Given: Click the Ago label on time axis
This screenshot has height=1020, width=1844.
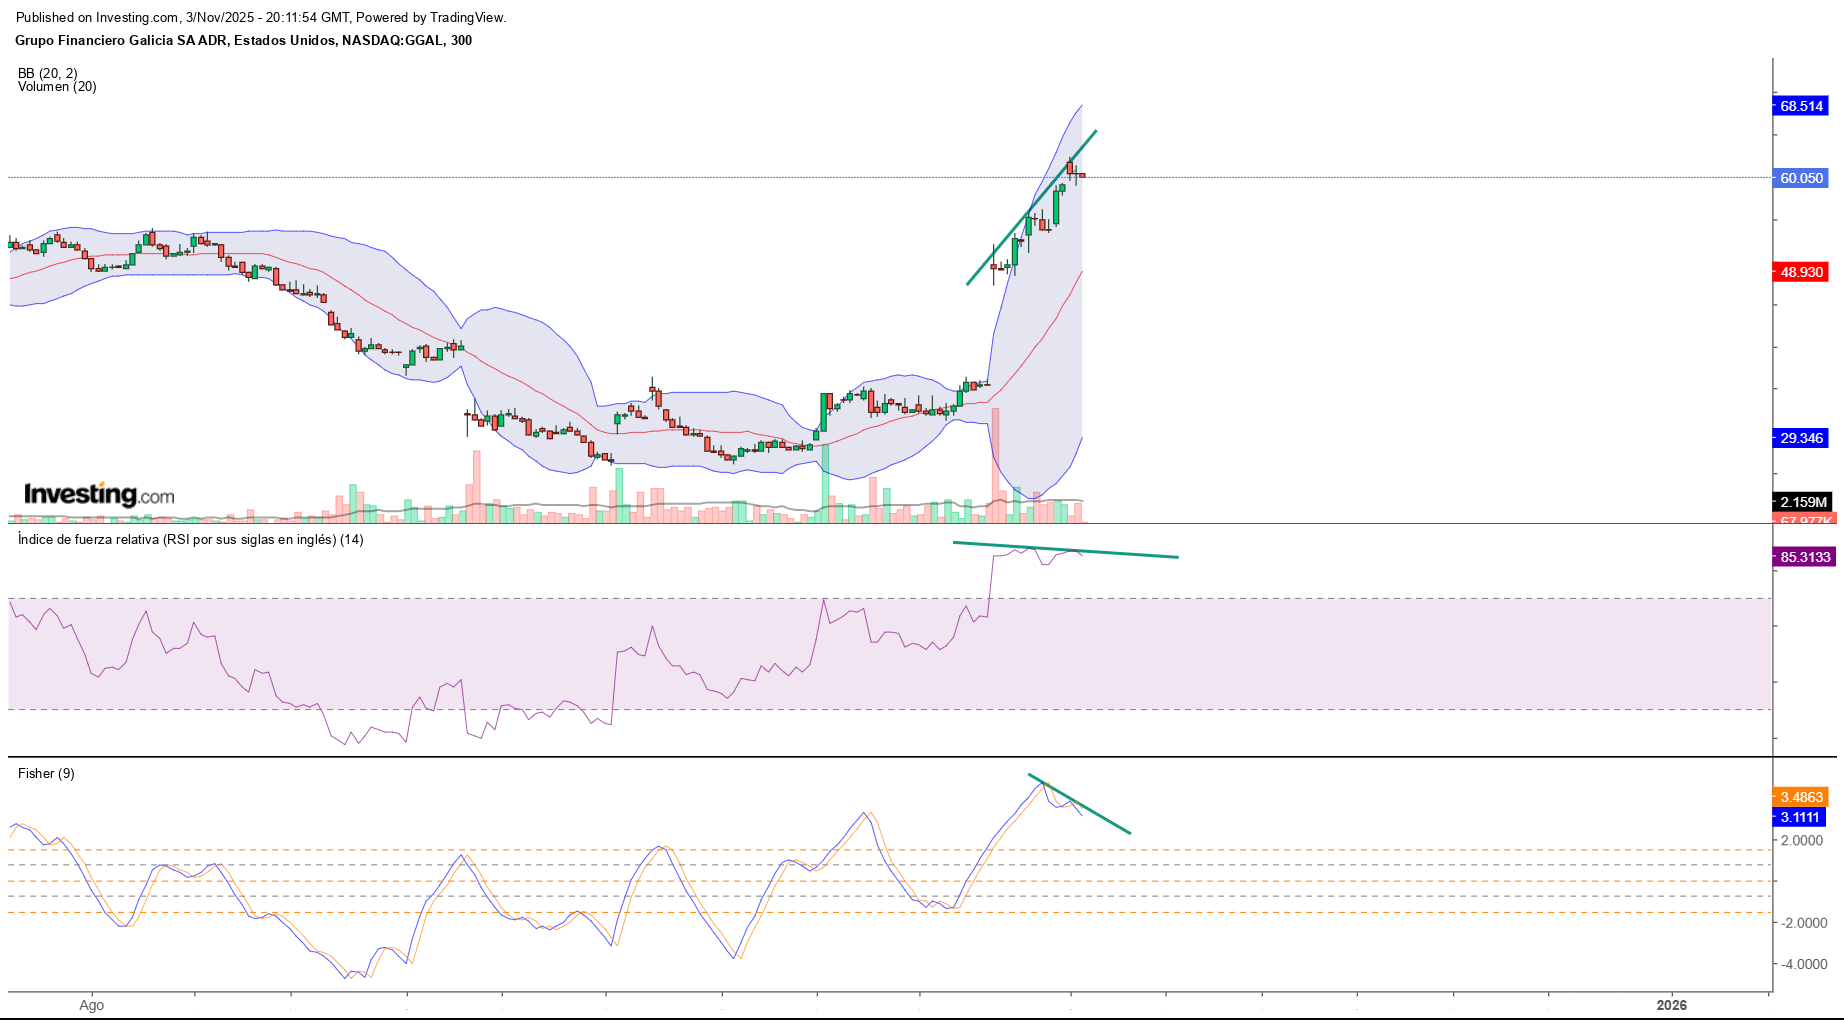Looking at the screenshot, I should tap(91, 1005).
